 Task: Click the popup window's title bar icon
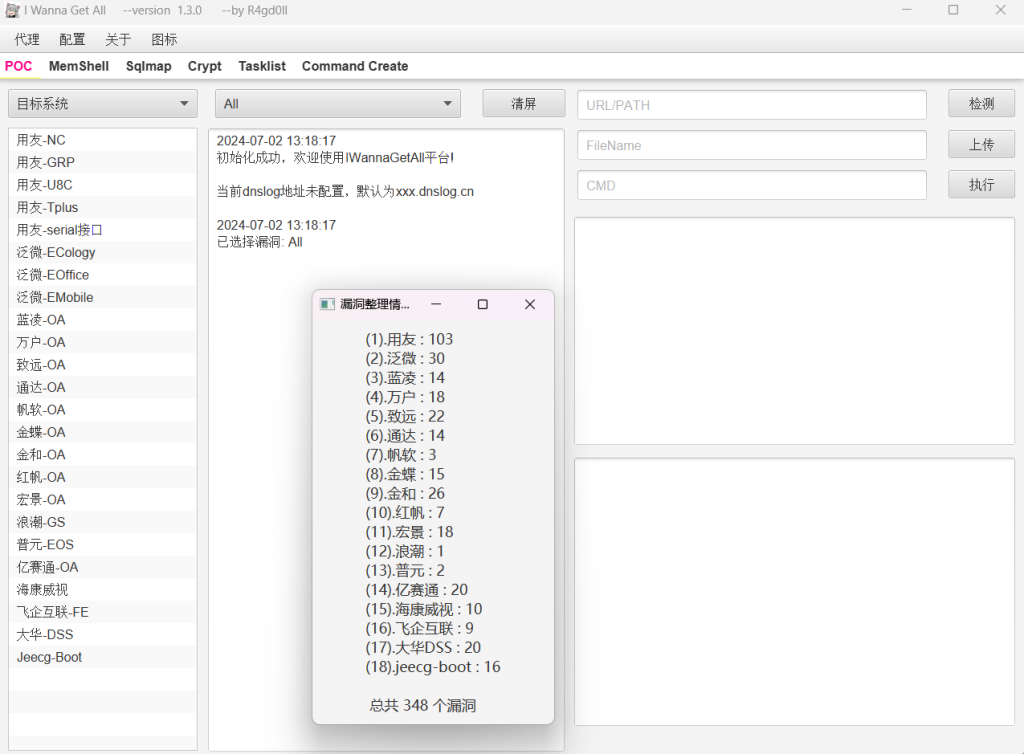(x=327, y=304)
